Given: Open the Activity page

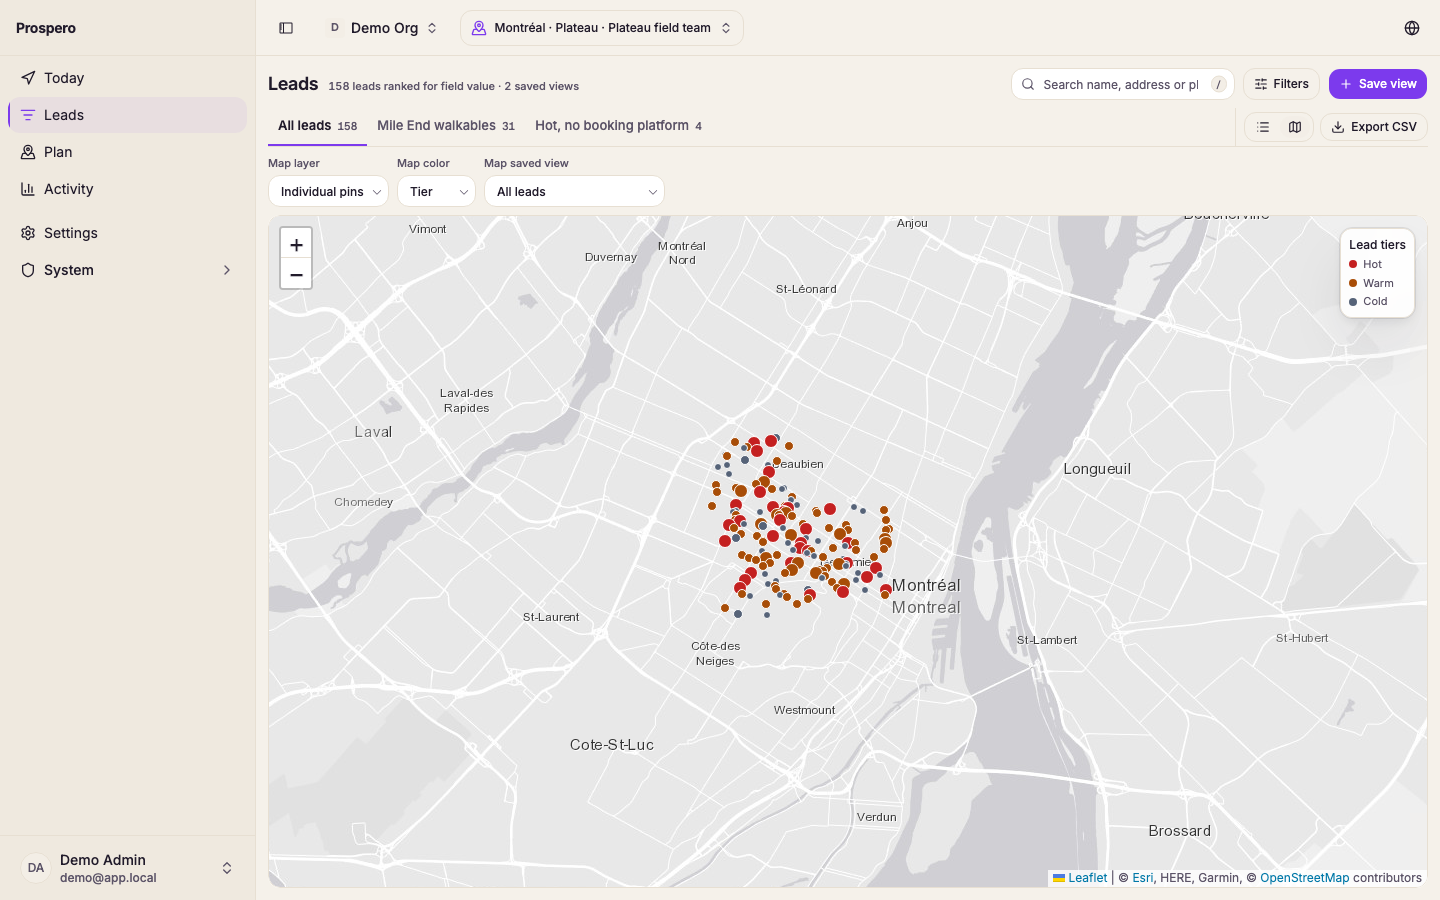Looking at the screenshot, I should [x=128, y=189].
